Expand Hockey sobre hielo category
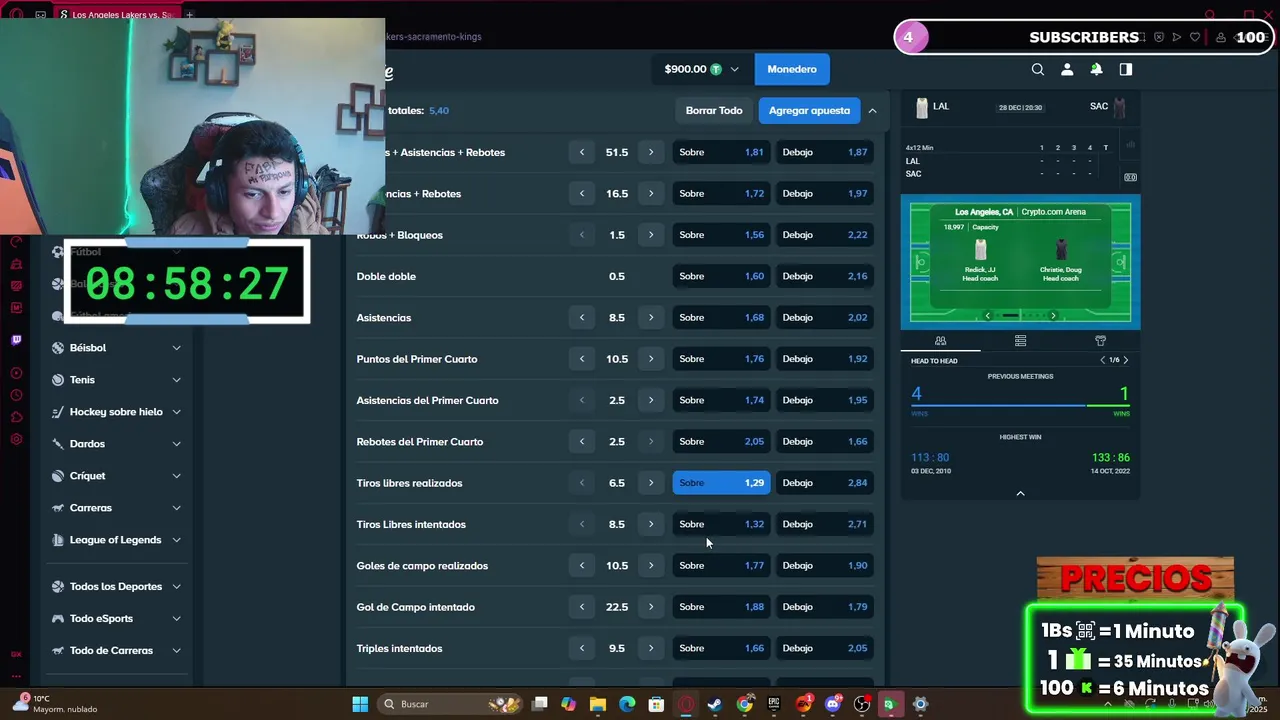 (x=176, y=412)
